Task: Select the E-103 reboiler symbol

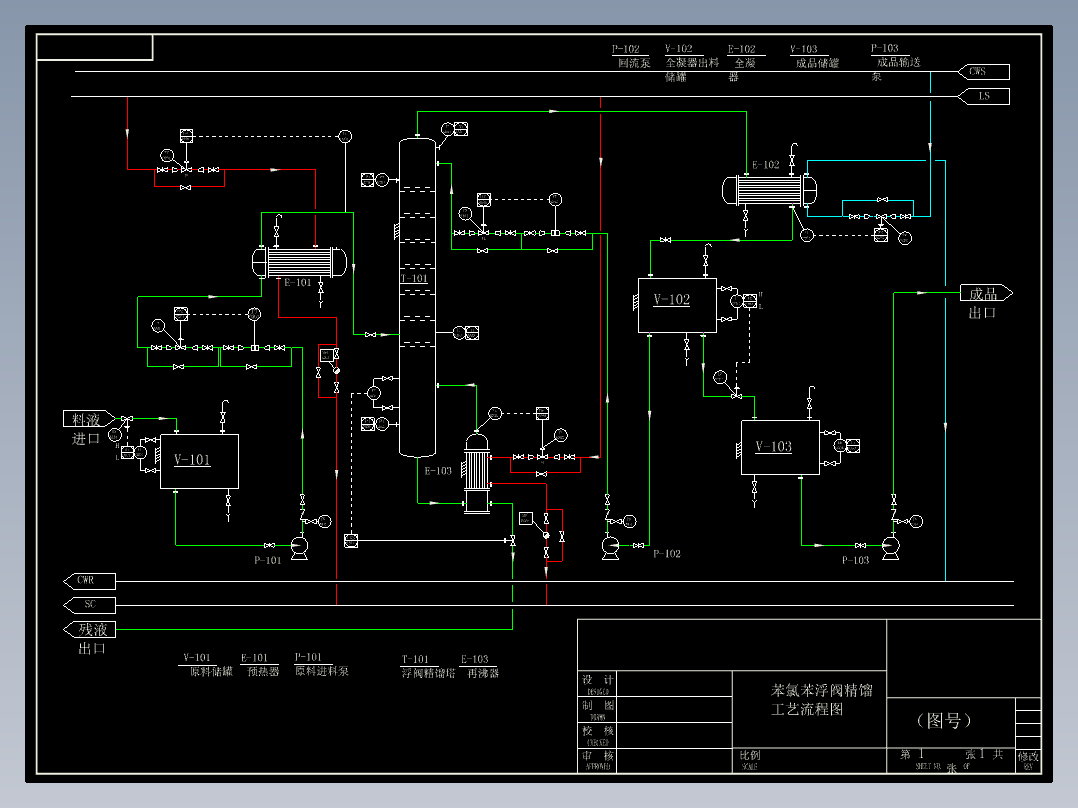Action: click(477, 474)
